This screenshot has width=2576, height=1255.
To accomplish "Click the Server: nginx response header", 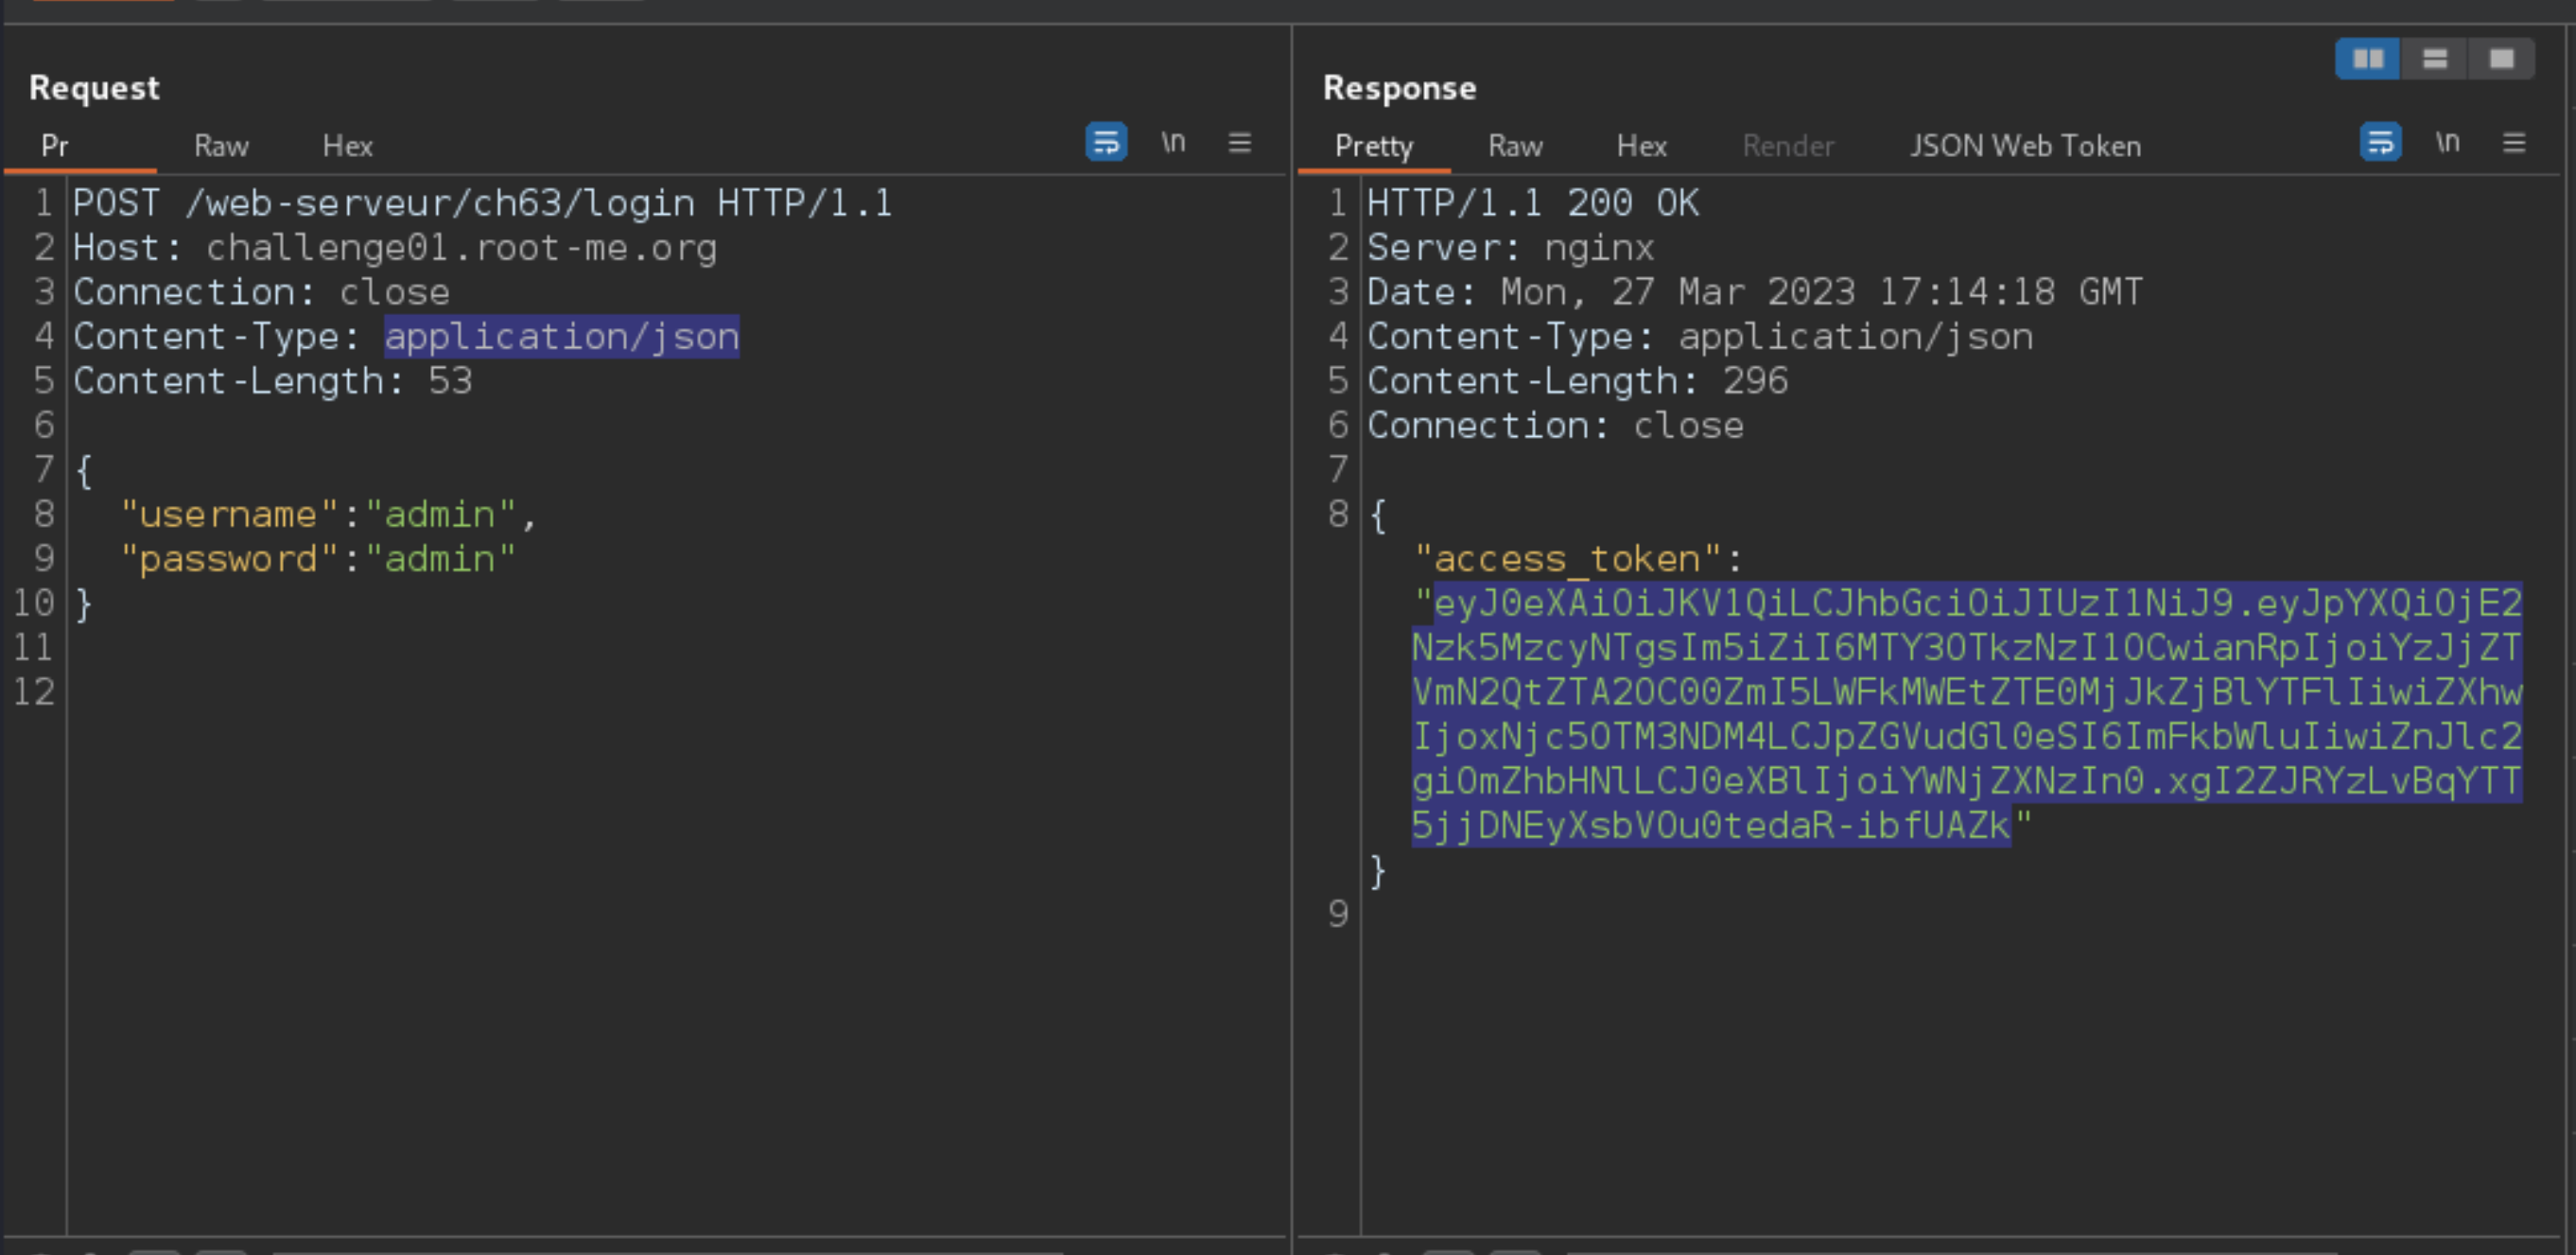I will [1510, 247].
